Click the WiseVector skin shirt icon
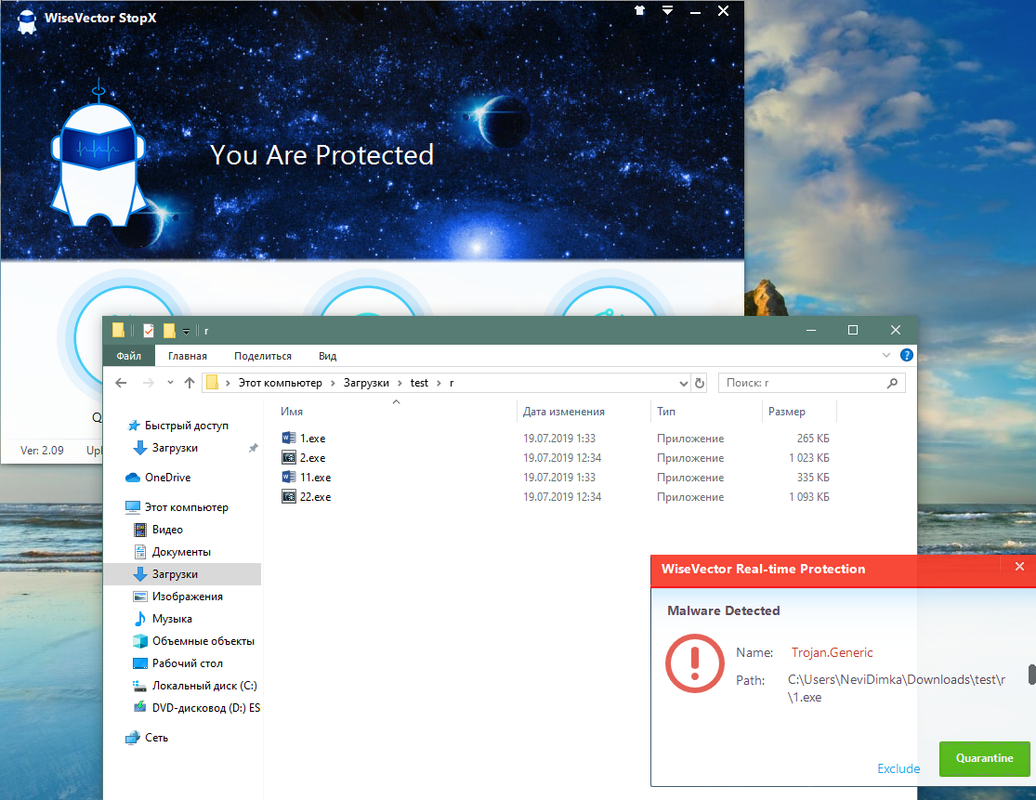The image size is (1036, 800). pyautogui.click(x=640, y=11)
